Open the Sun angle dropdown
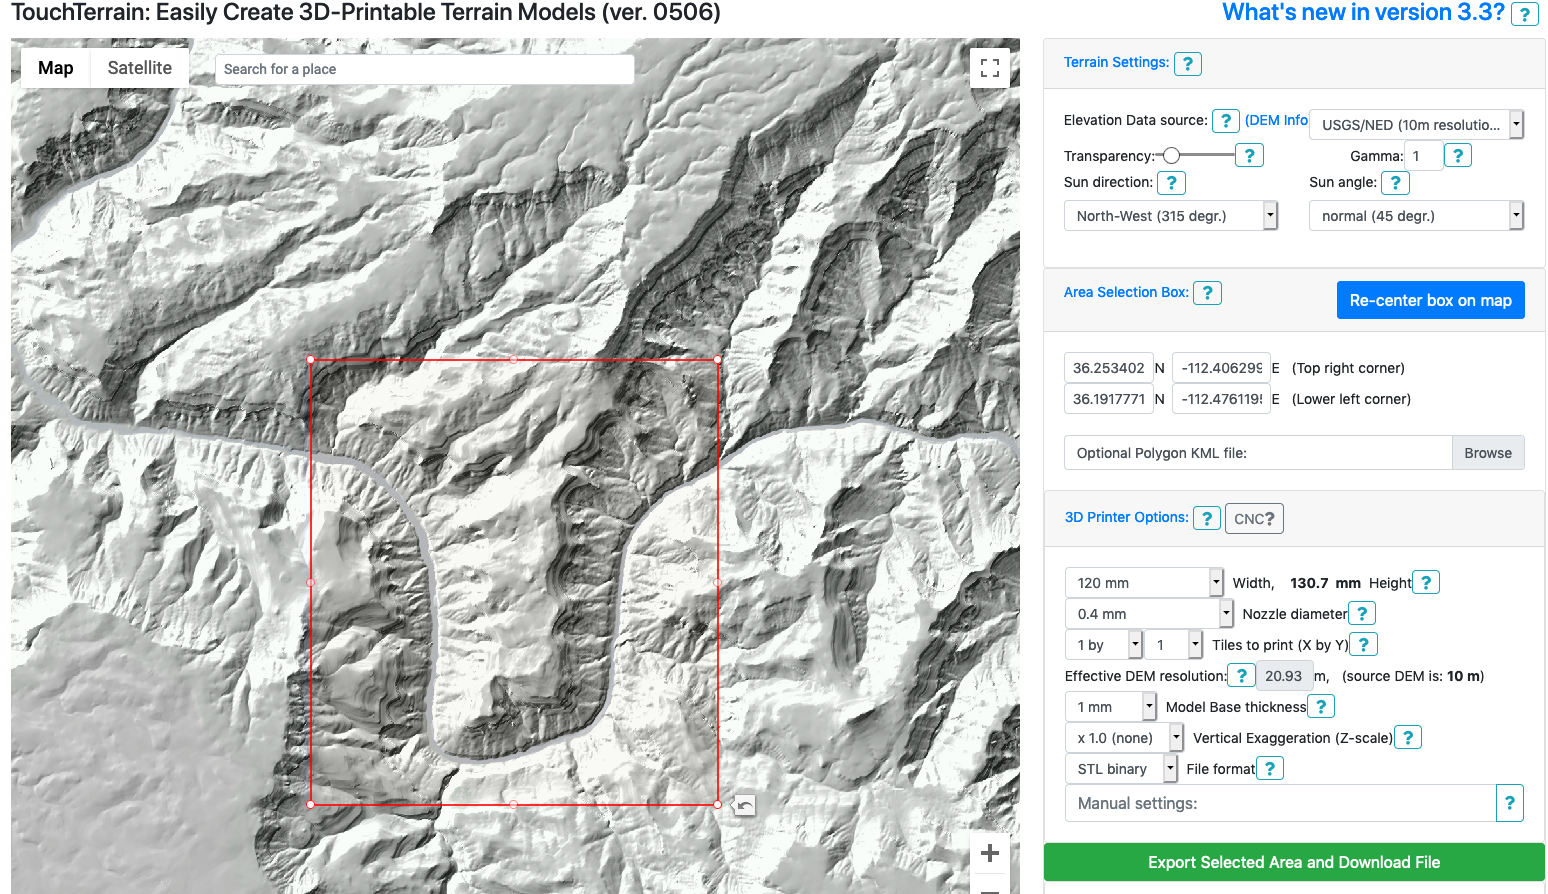The height and width of the screenshot is (894, 1548). coord(1415,215)
